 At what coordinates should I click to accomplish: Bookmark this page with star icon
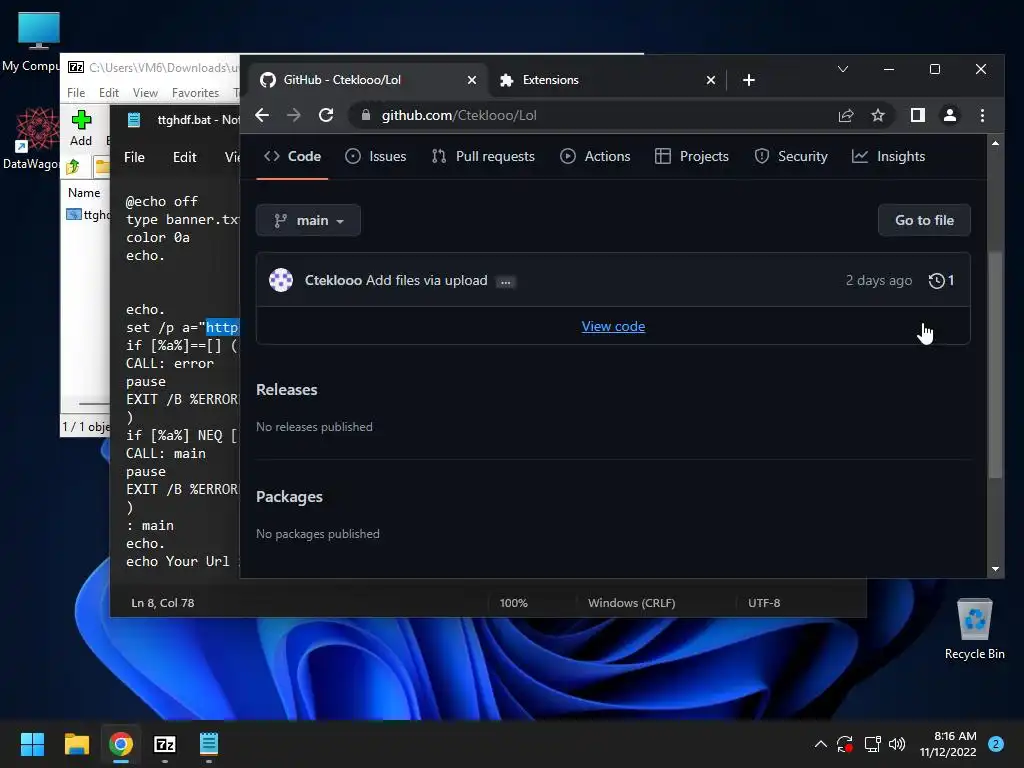(x=878, y=116)
